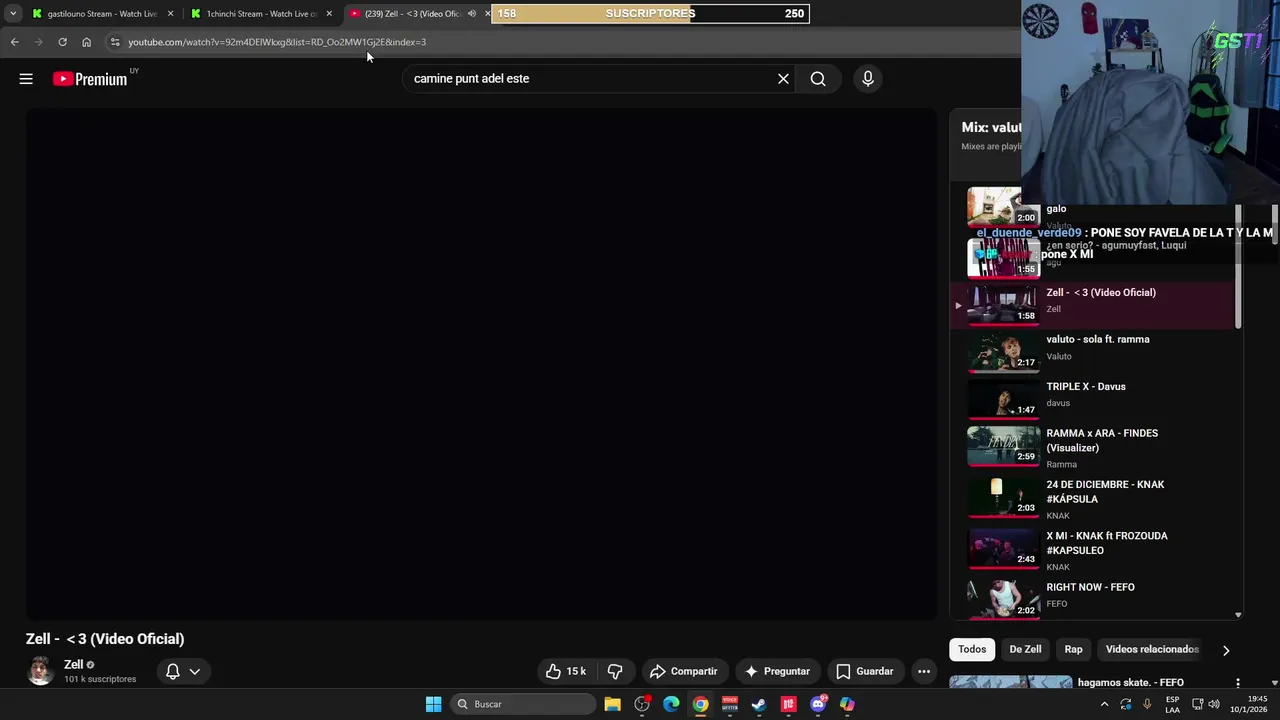
Task: Select the De Zell filter chip
Action: pyautogui.click(x=1025, y=649)
